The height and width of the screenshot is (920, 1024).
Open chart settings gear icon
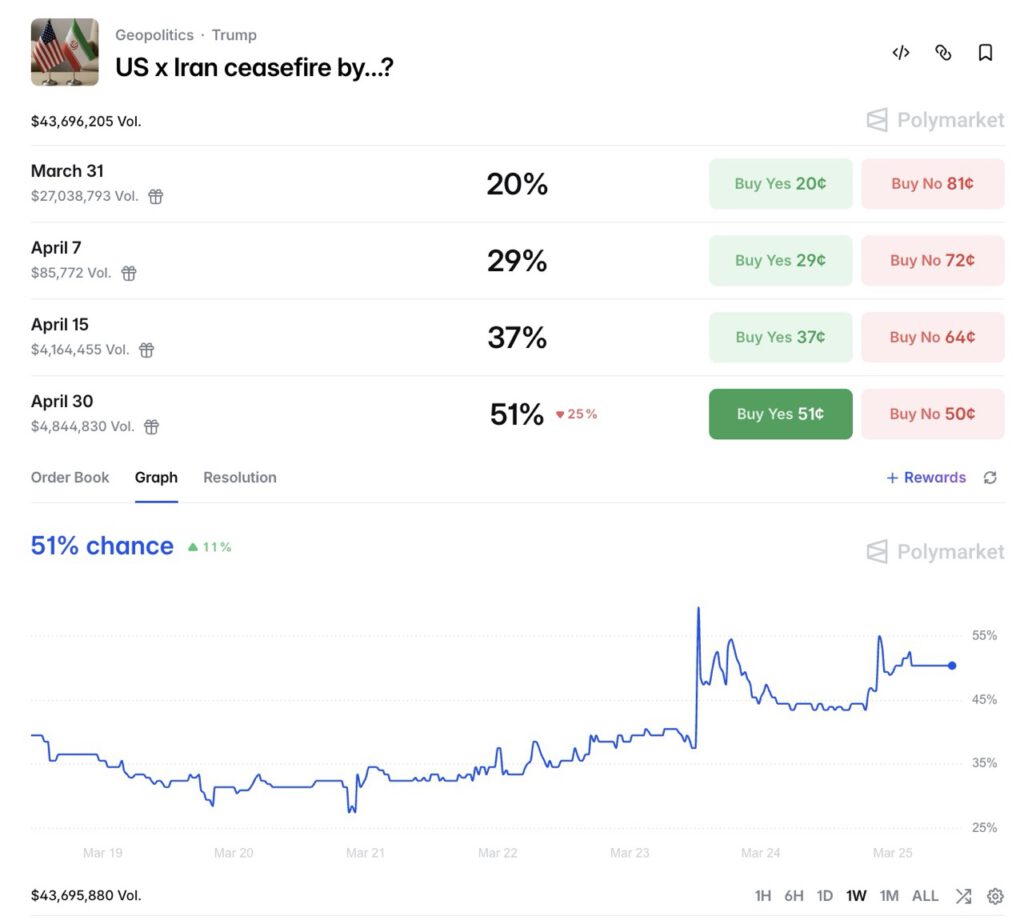[x=994, y=896]
